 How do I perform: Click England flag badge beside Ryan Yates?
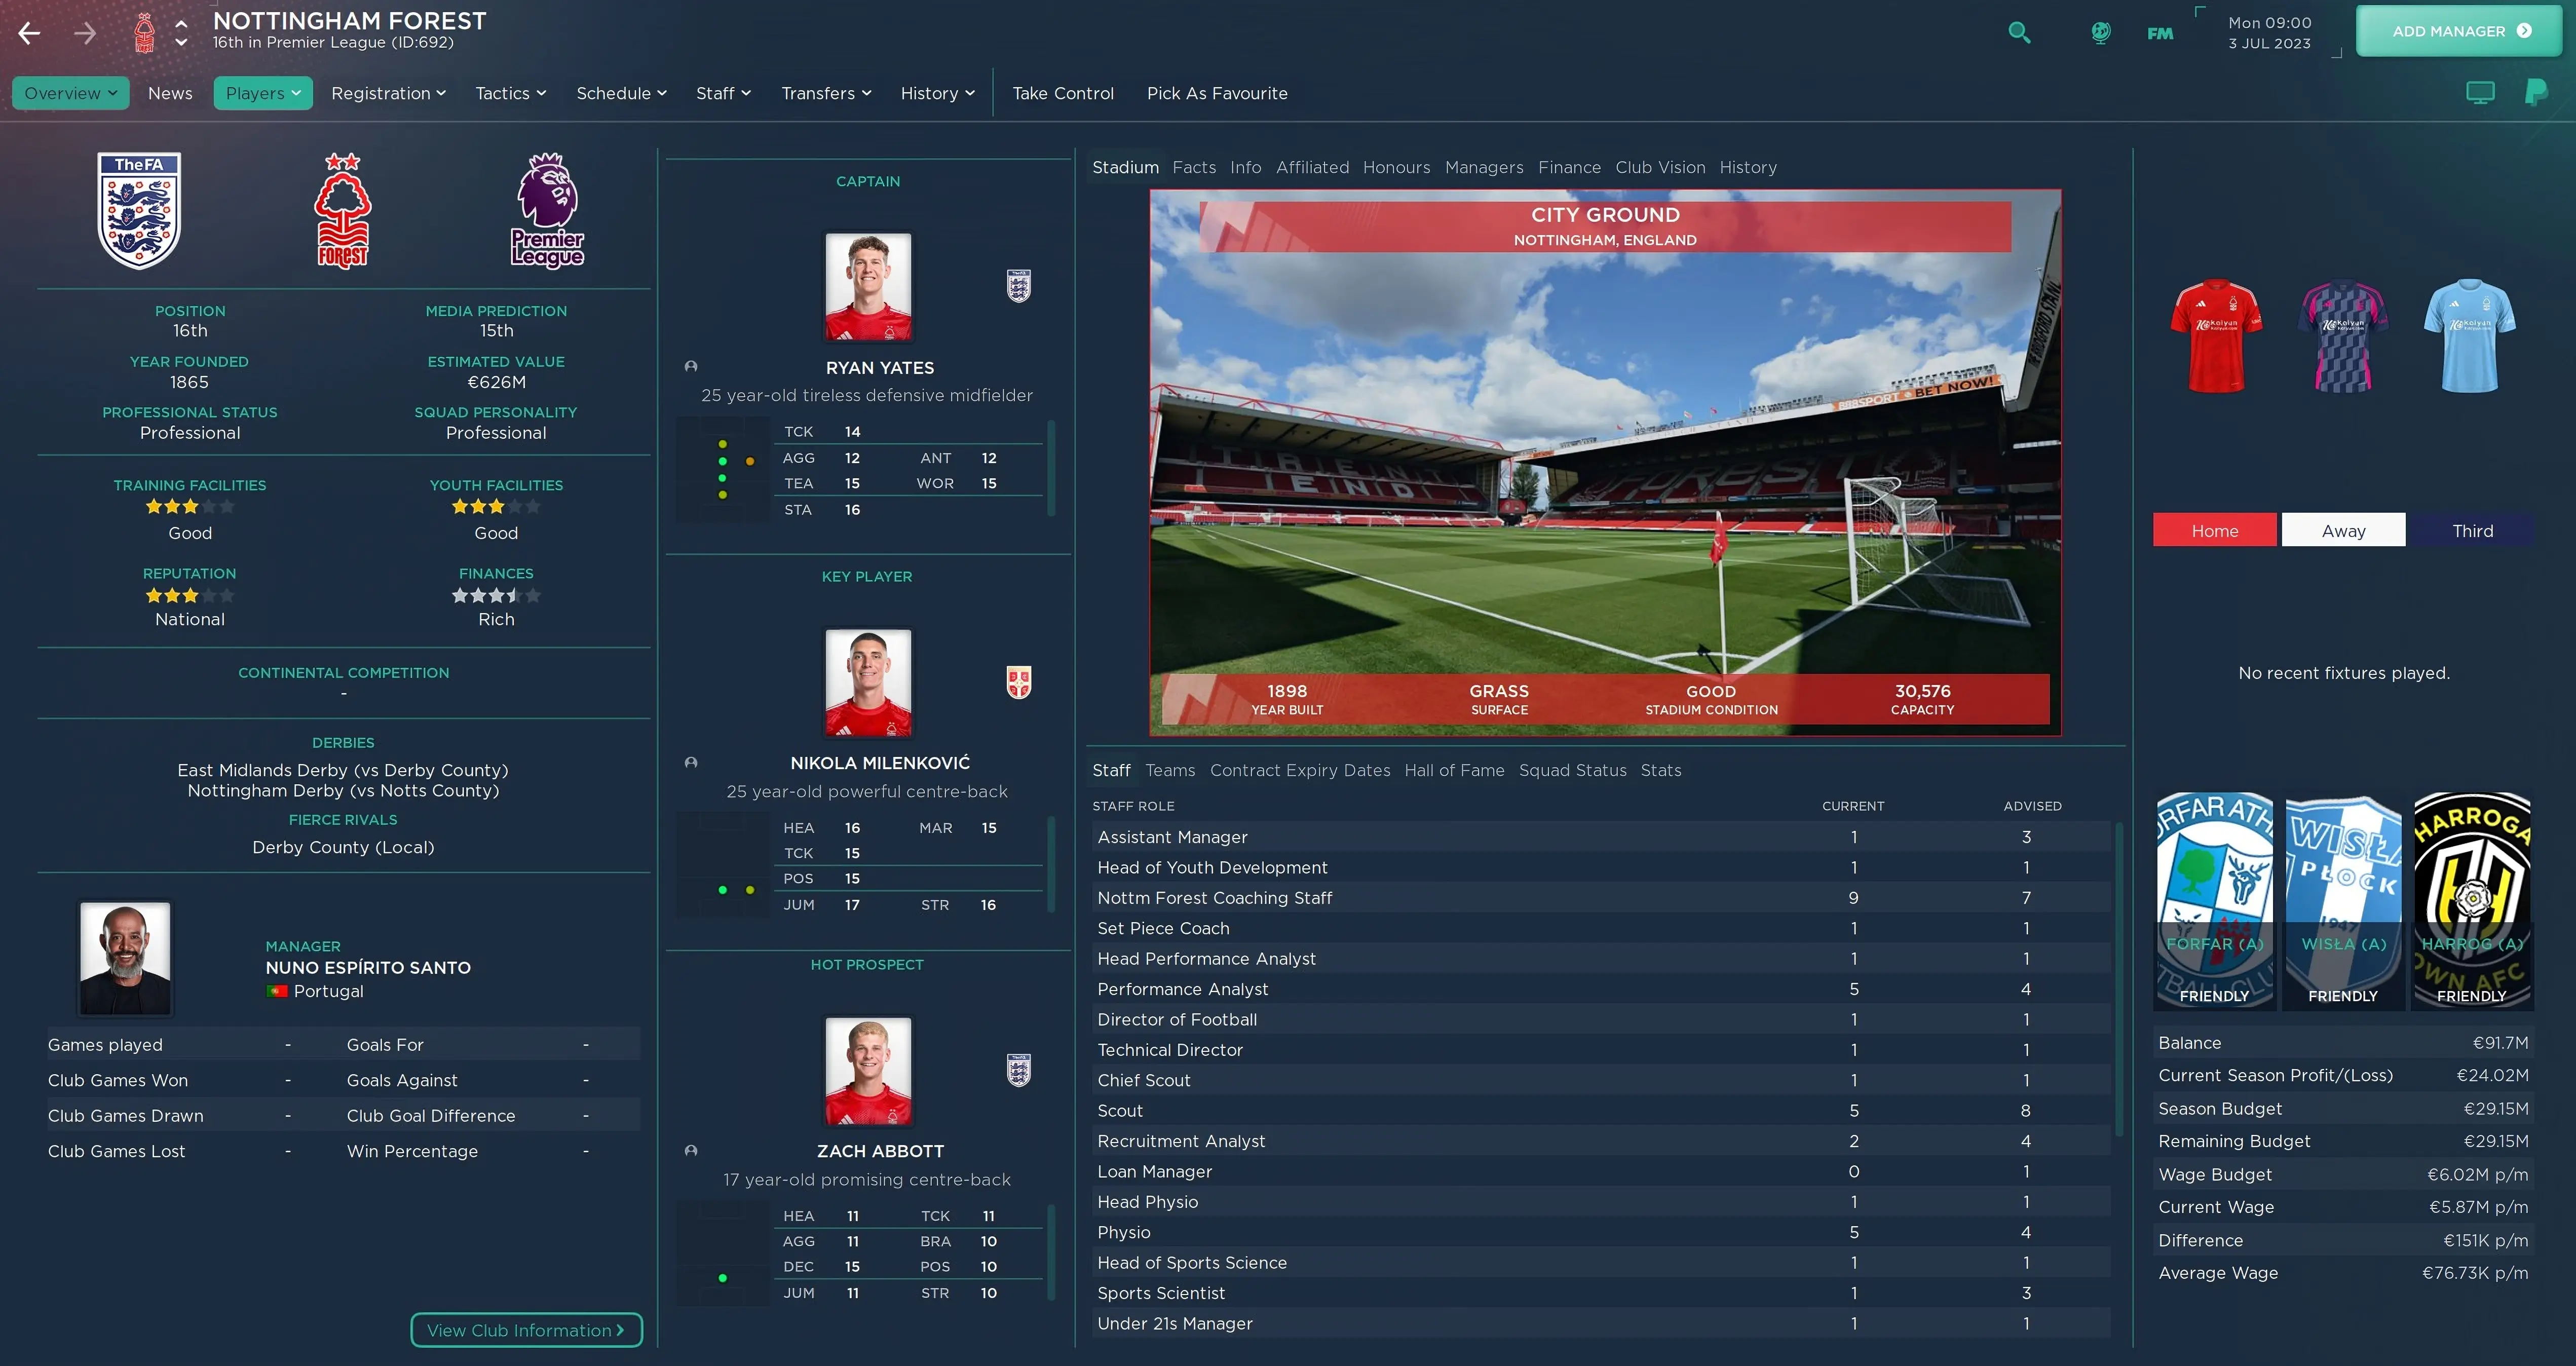[x=1019, y=286]
